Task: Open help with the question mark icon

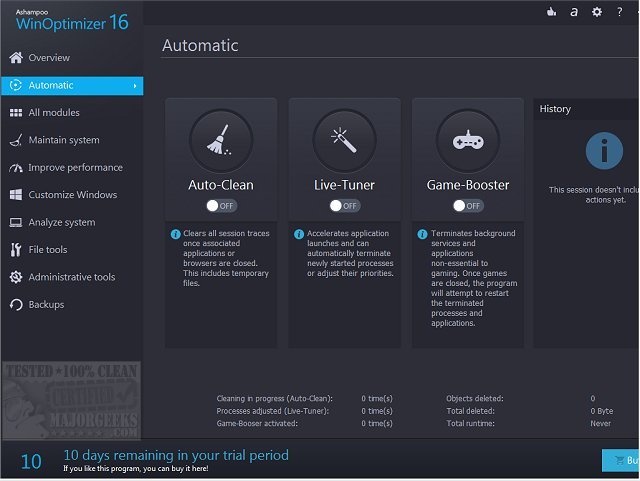Action: click(x=620, y=12)
